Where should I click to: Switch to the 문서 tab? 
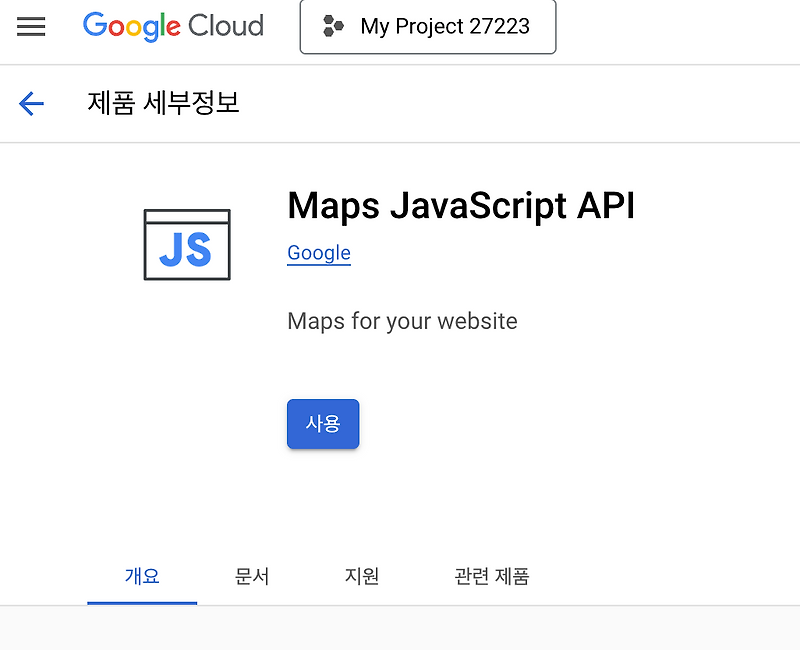tap(252, 577)
